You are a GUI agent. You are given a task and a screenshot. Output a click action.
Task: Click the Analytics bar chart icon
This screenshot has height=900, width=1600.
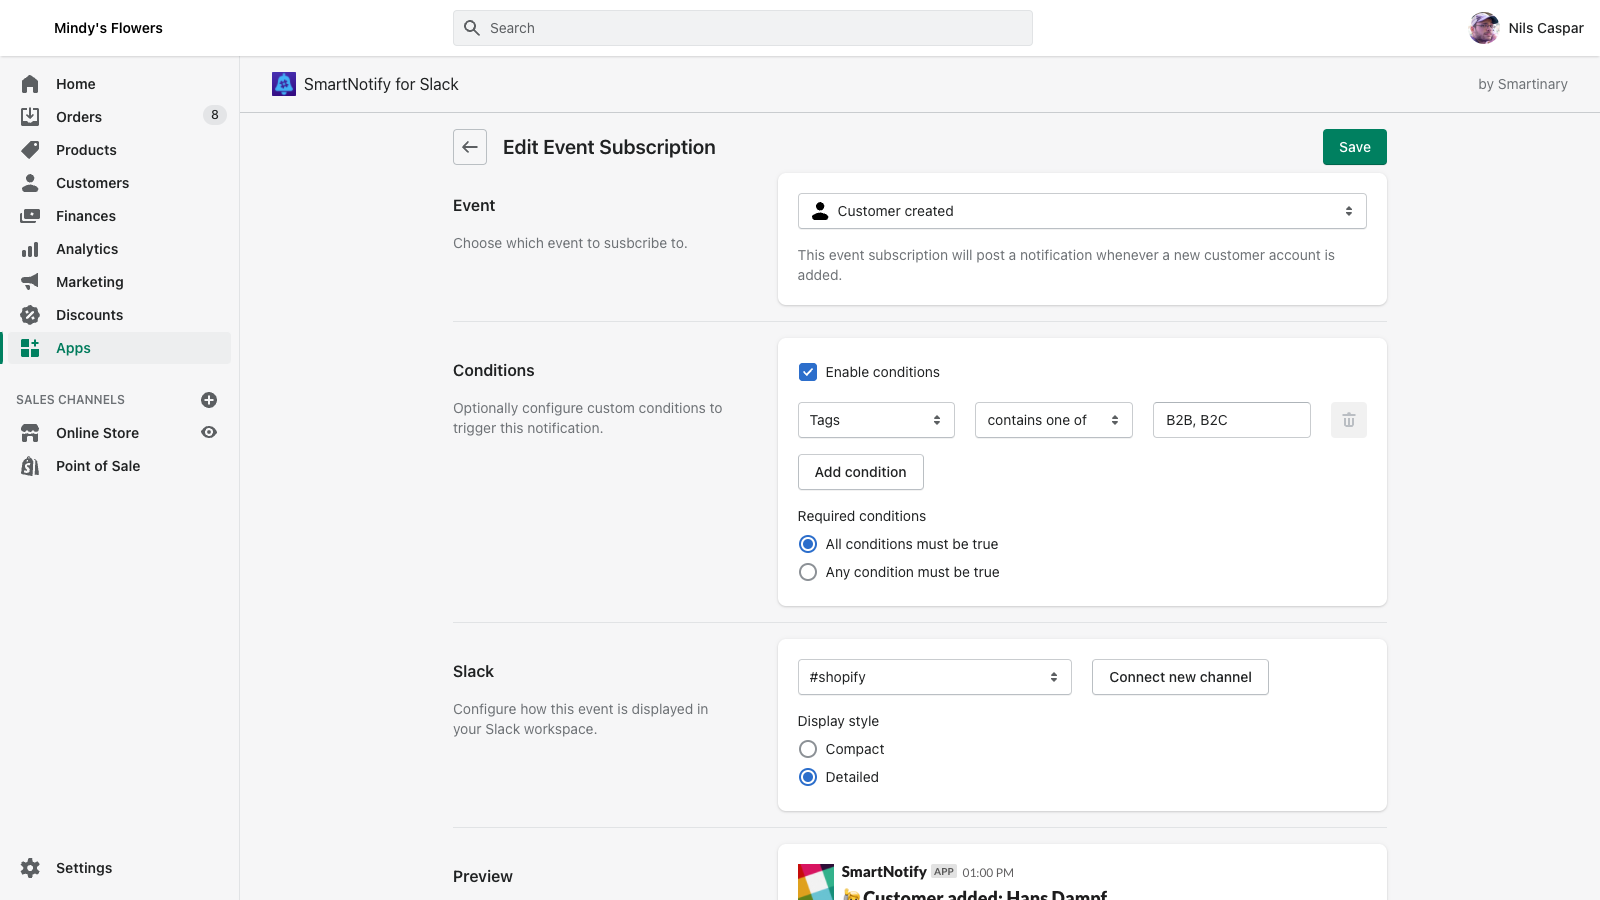point(30,249)
